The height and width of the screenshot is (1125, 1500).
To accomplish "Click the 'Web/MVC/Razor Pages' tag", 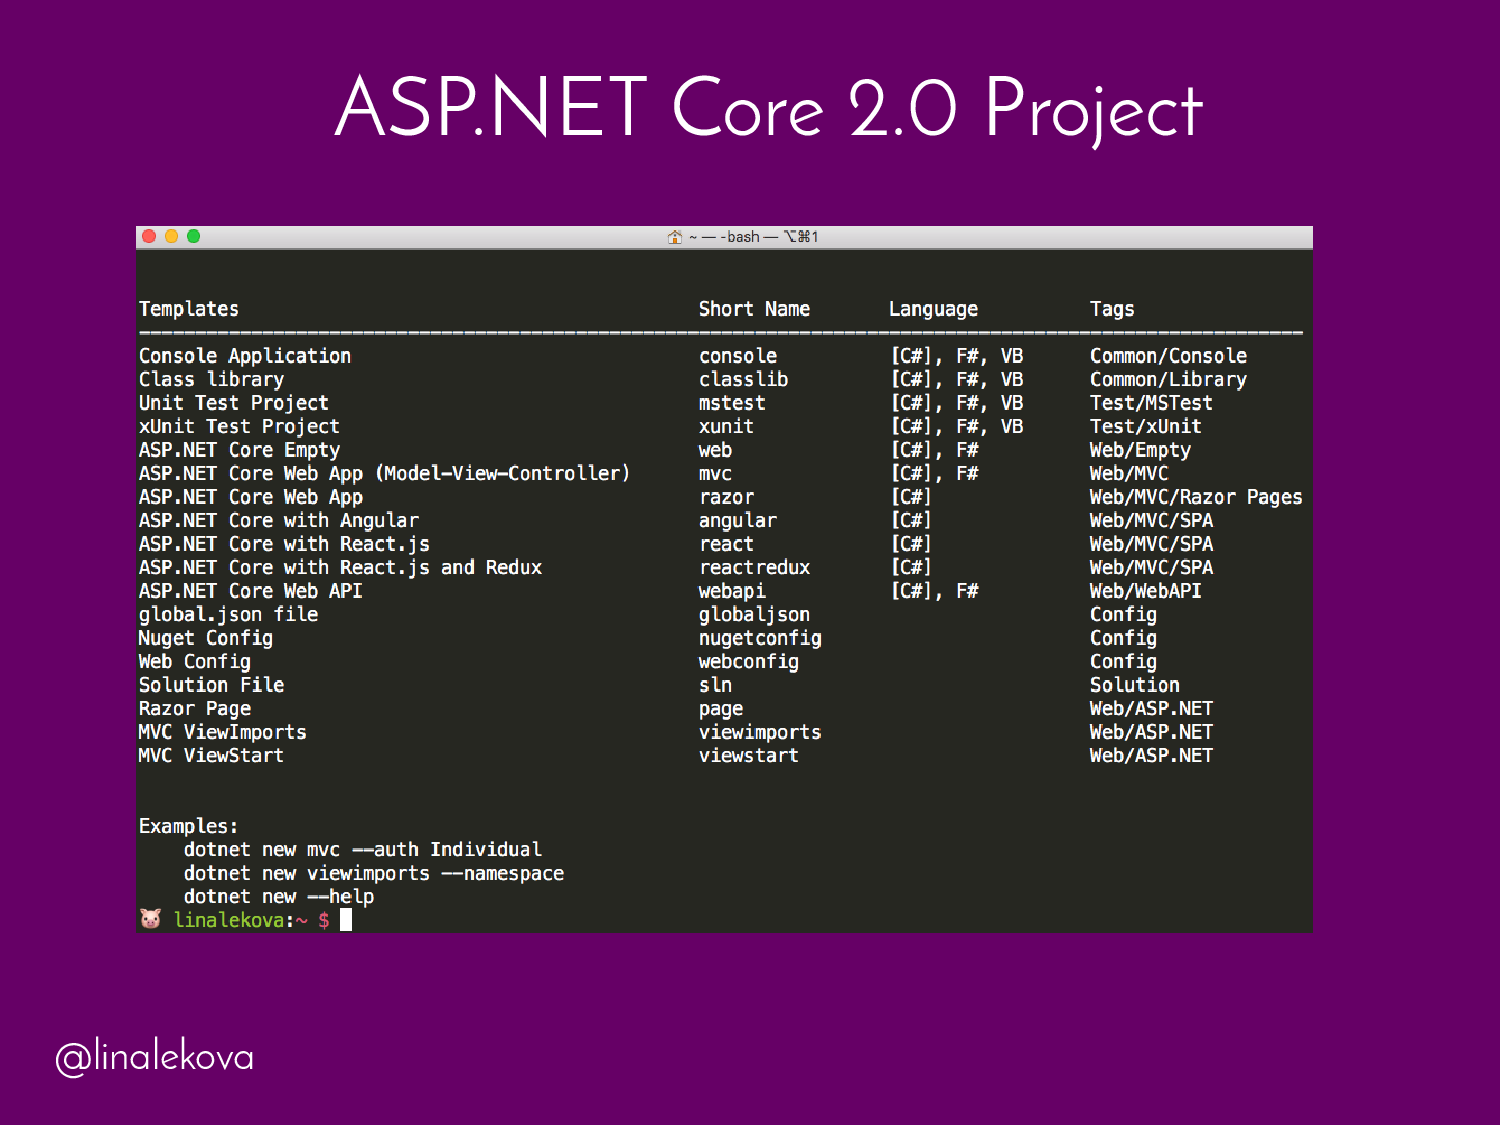I will pos(1196,497).
